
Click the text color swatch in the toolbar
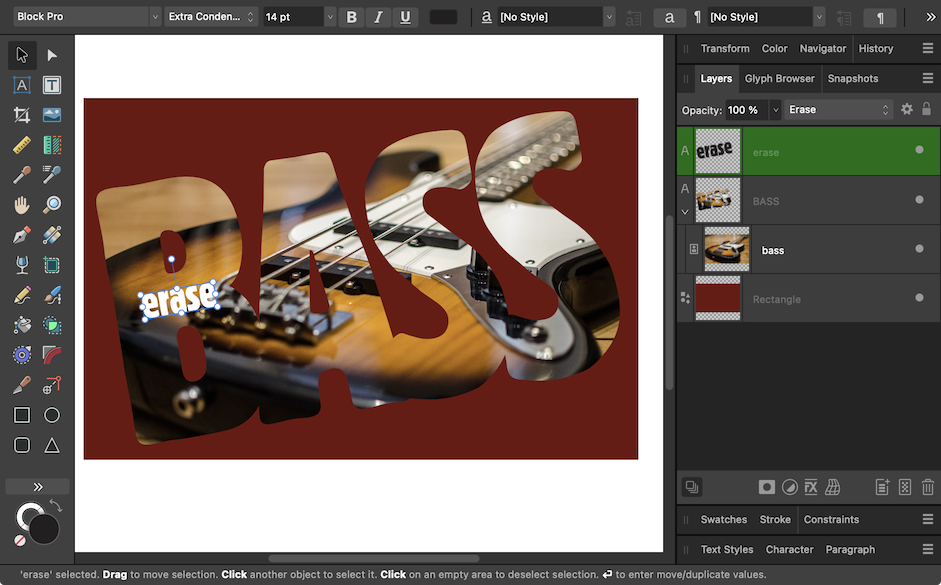(444, 16)
